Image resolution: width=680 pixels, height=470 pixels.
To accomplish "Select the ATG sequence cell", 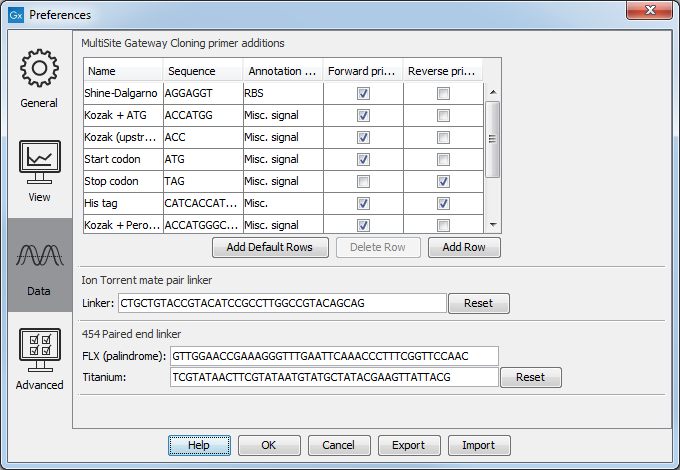I will 203,159.
